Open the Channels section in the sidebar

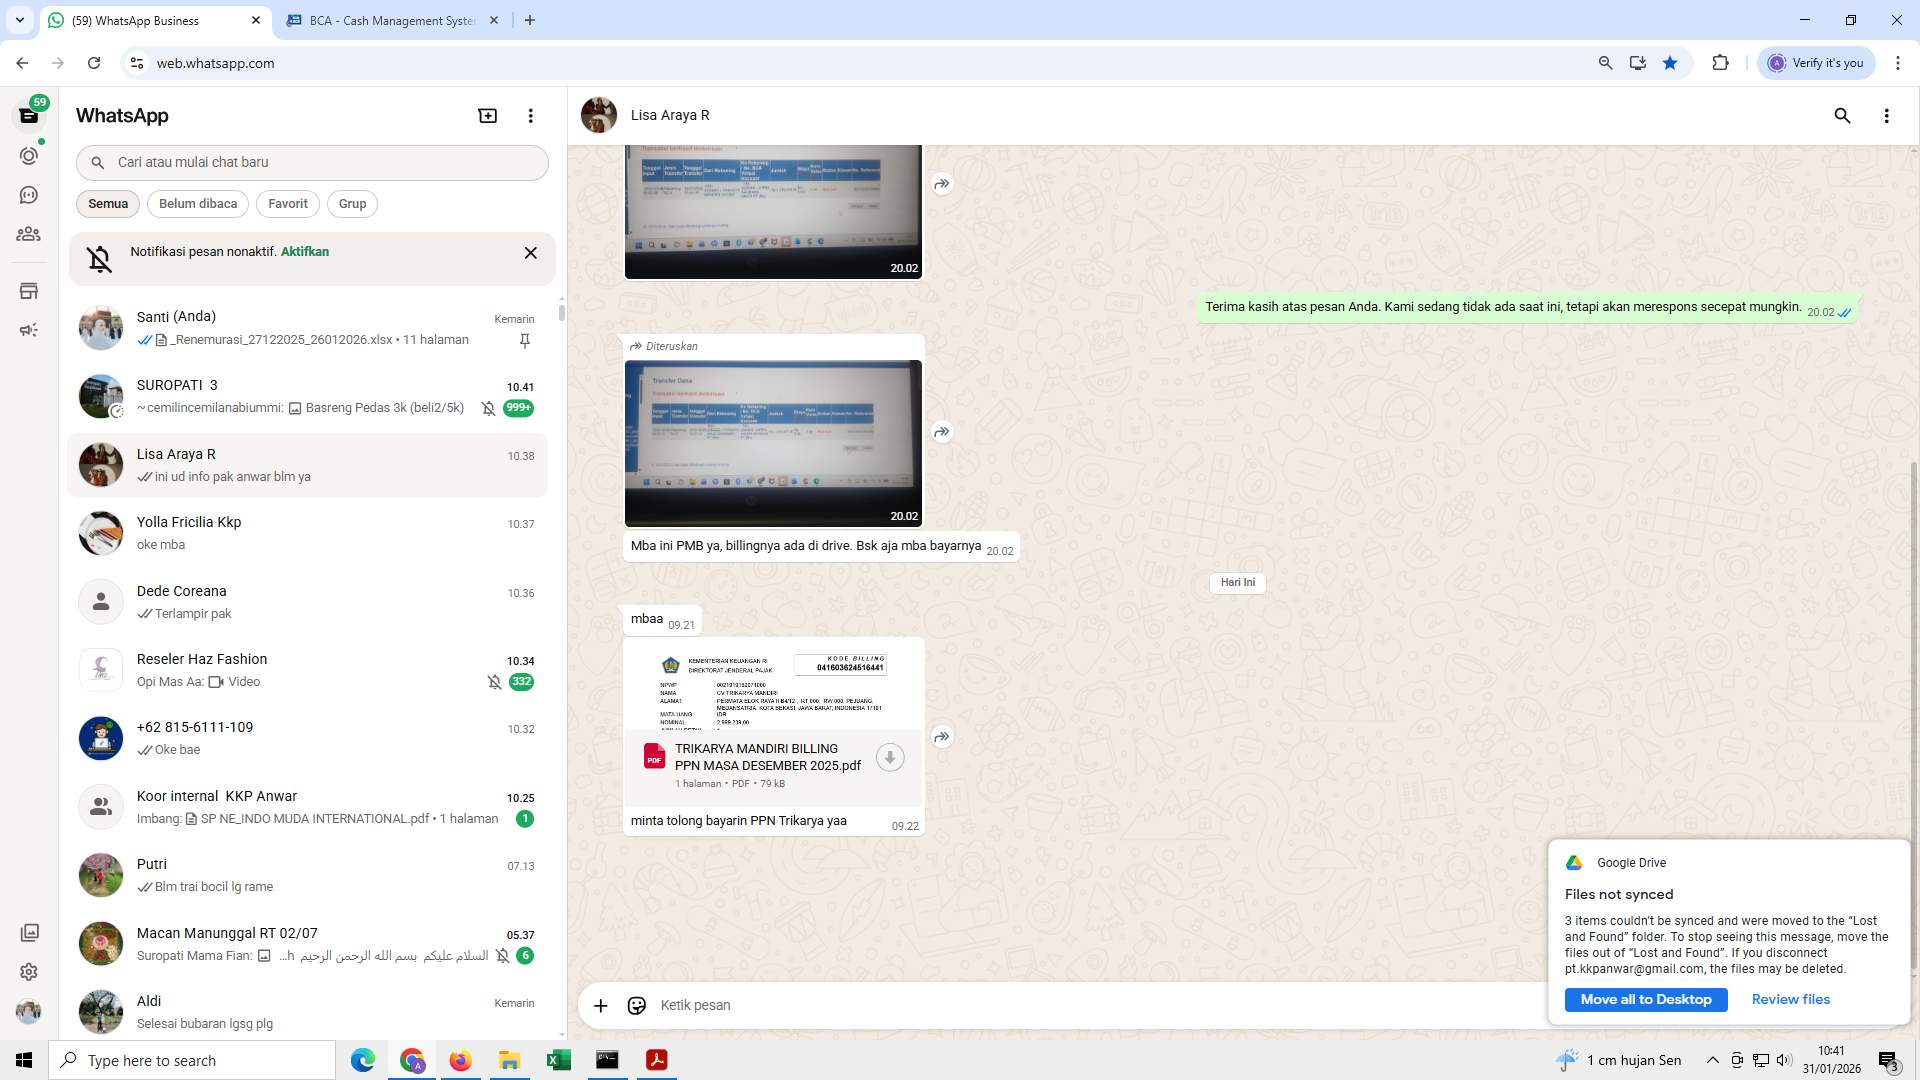click(x=29, y=195)
